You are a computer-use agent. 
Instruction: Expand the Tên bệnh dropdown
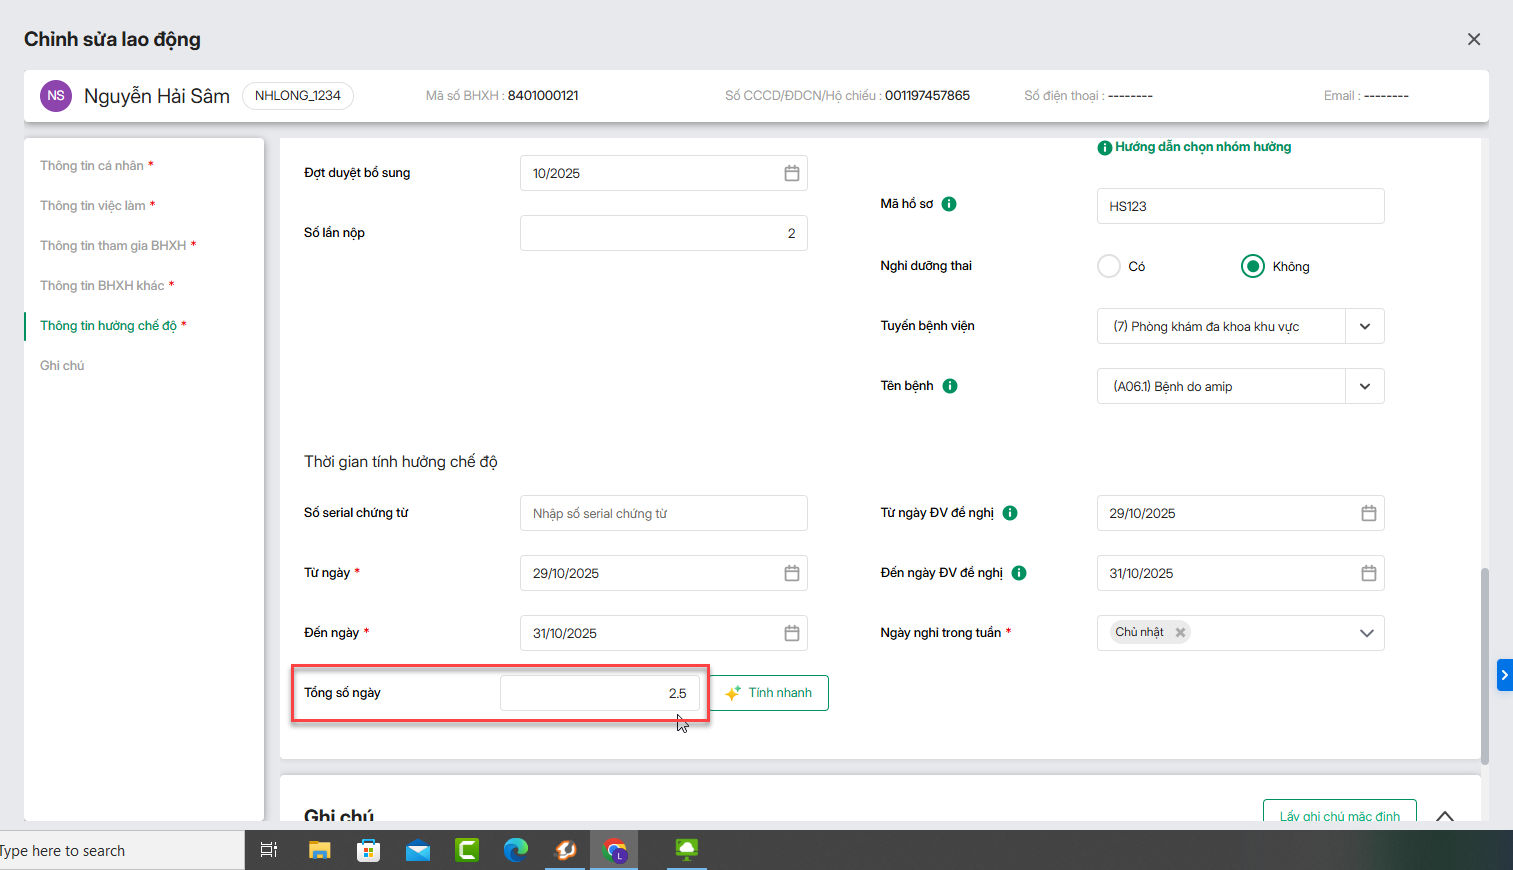[1364, 386]
